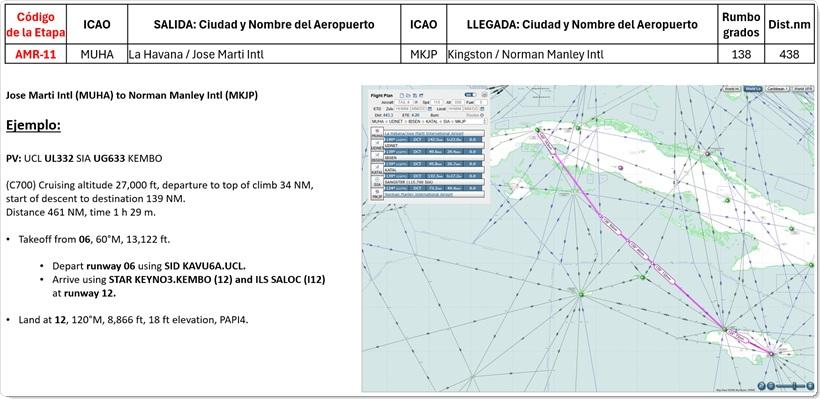Select the SIA VOR icon in the list
Viewport: 820px width, 399px height.
tap(377, 181)
